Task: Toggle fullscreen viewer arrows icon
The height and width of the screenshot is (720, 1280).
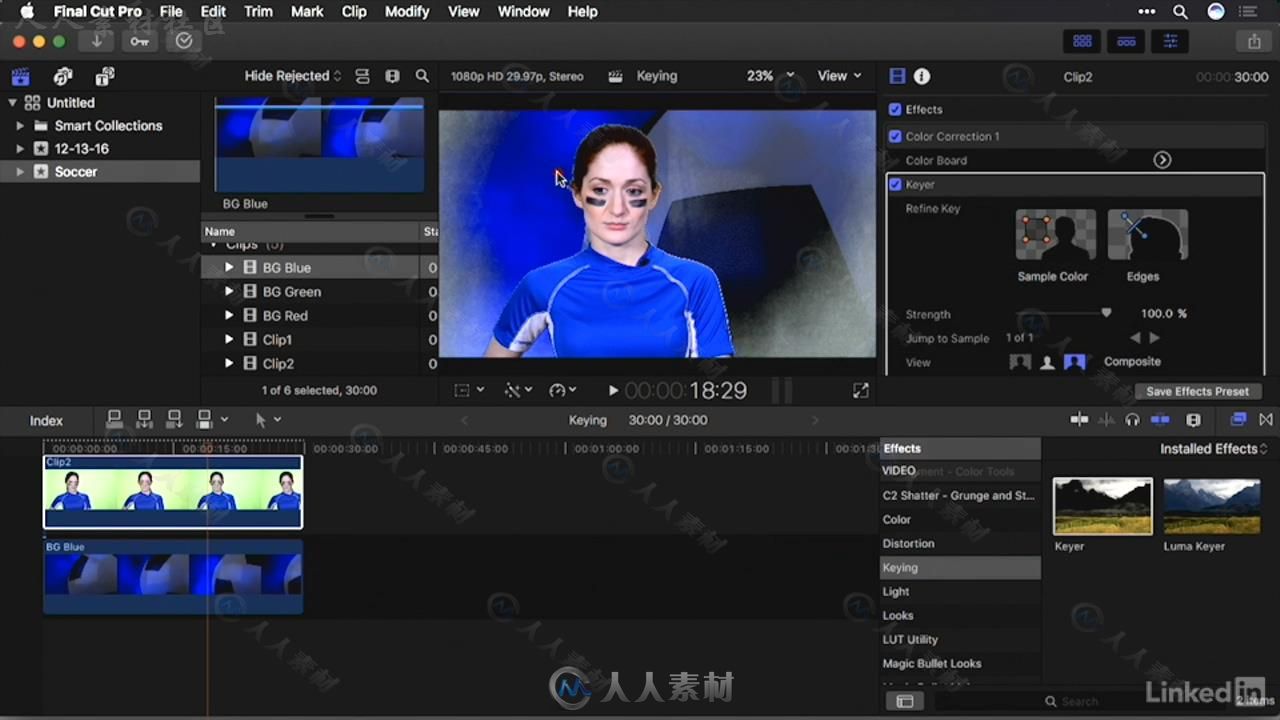Action: (x=860, y=391)
